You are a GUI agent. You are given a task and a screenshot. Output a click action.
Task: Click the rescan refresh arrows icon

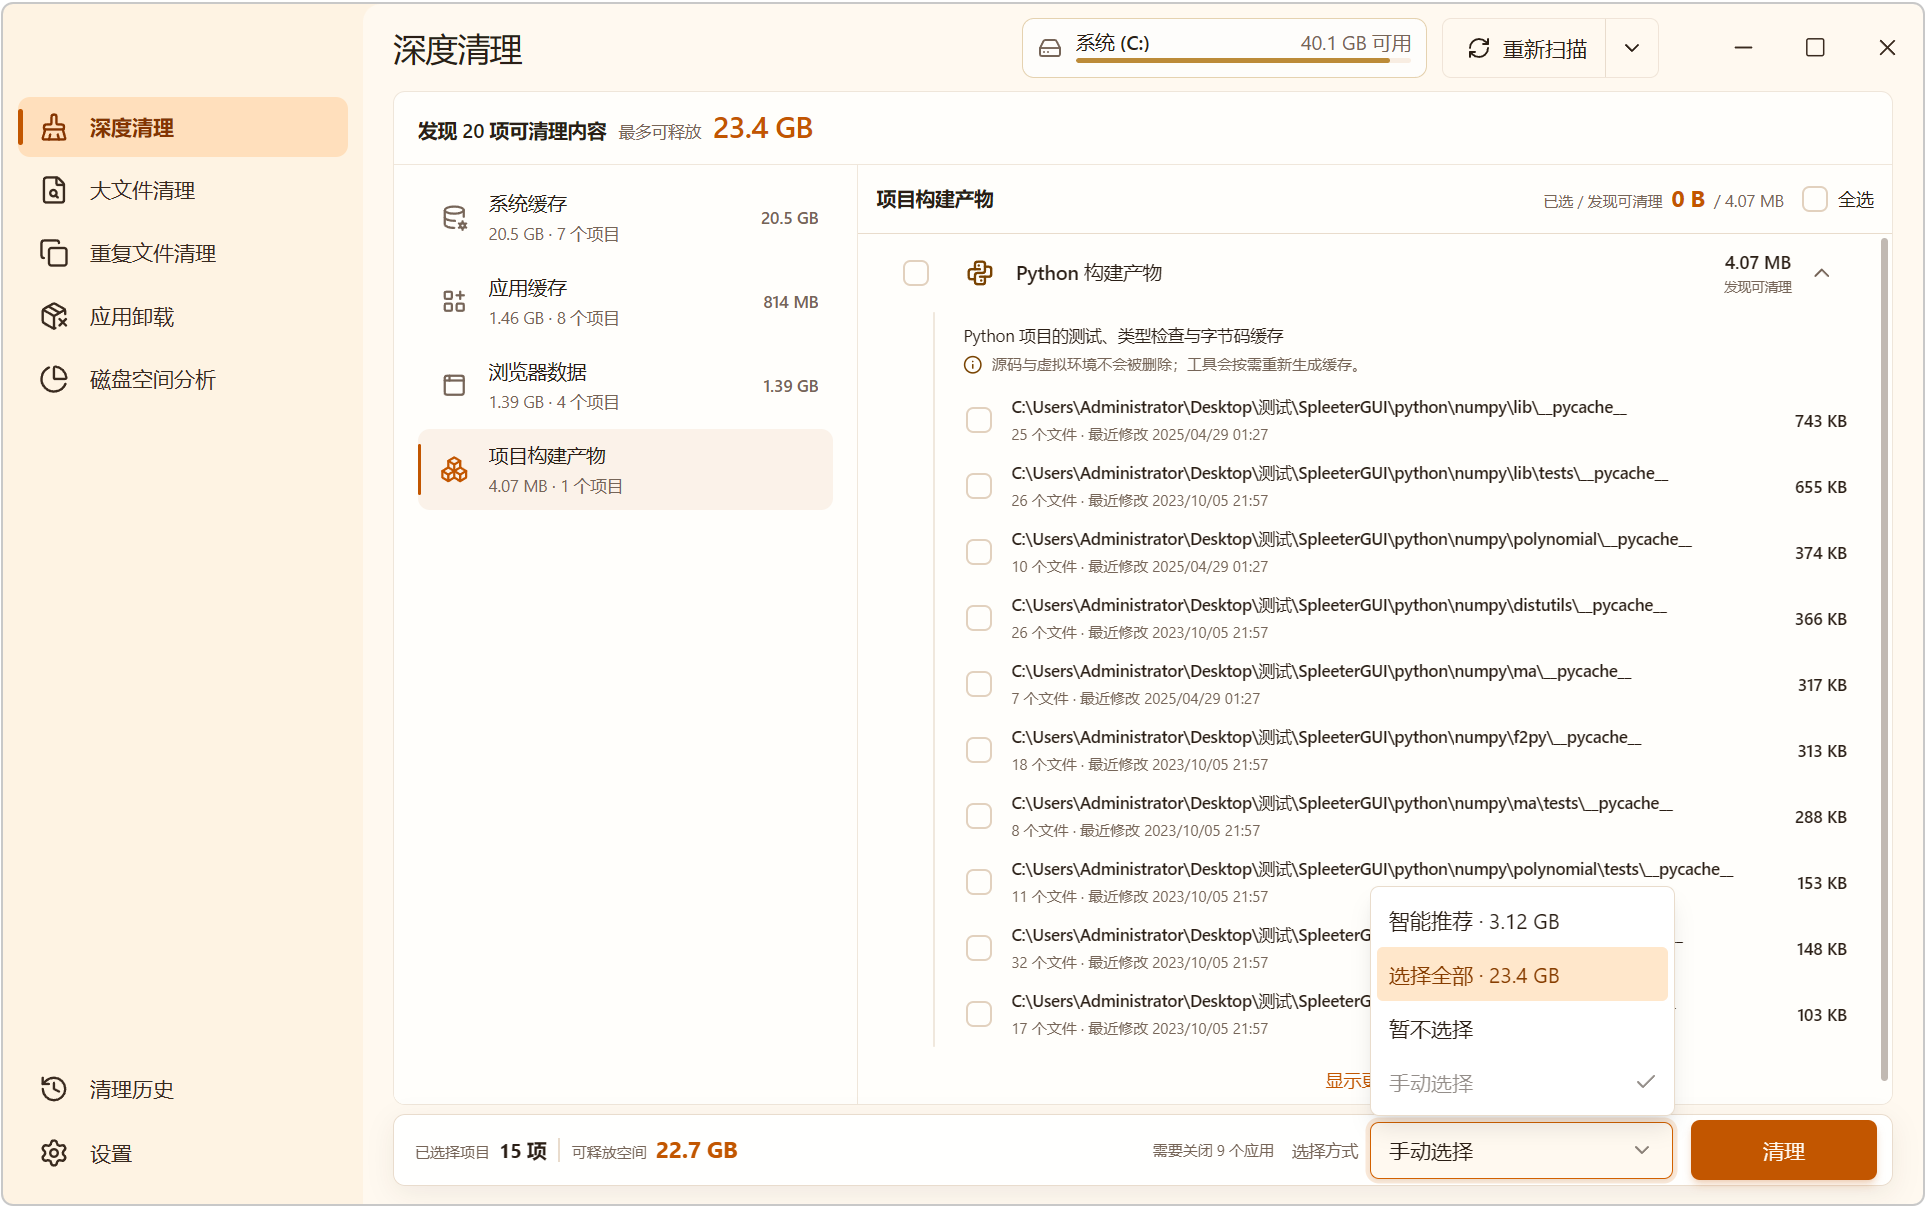[1479, 48]
